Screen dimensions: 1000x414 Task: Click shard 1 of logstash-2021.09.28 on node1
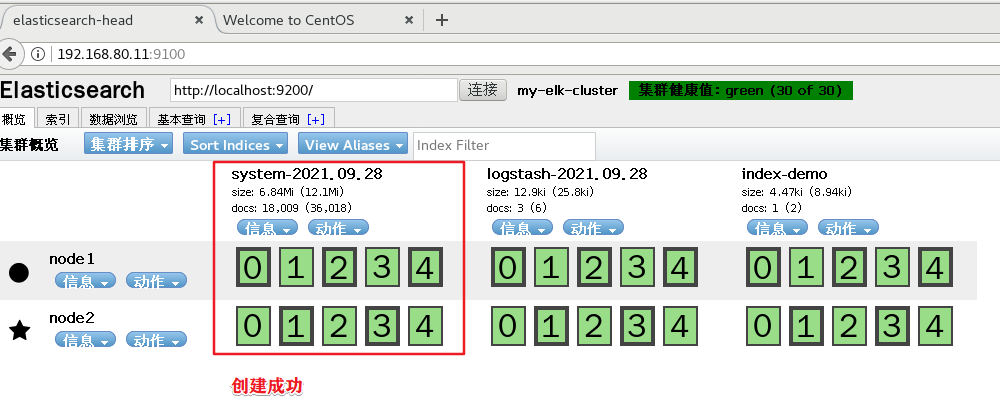click(551, 267)
